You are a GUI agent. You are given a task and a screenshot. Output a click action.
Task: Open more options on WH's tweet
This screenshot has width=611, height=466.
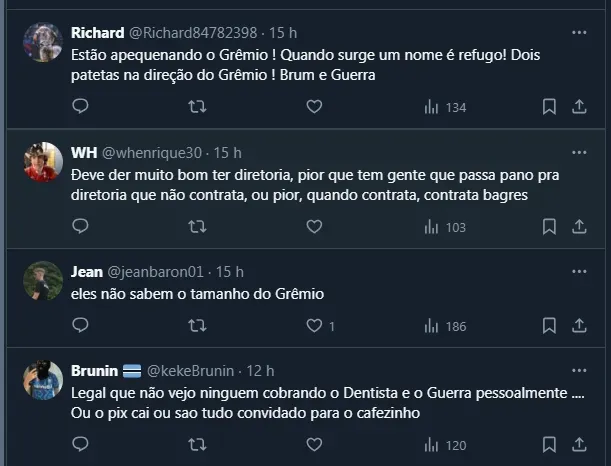point(579,153)
